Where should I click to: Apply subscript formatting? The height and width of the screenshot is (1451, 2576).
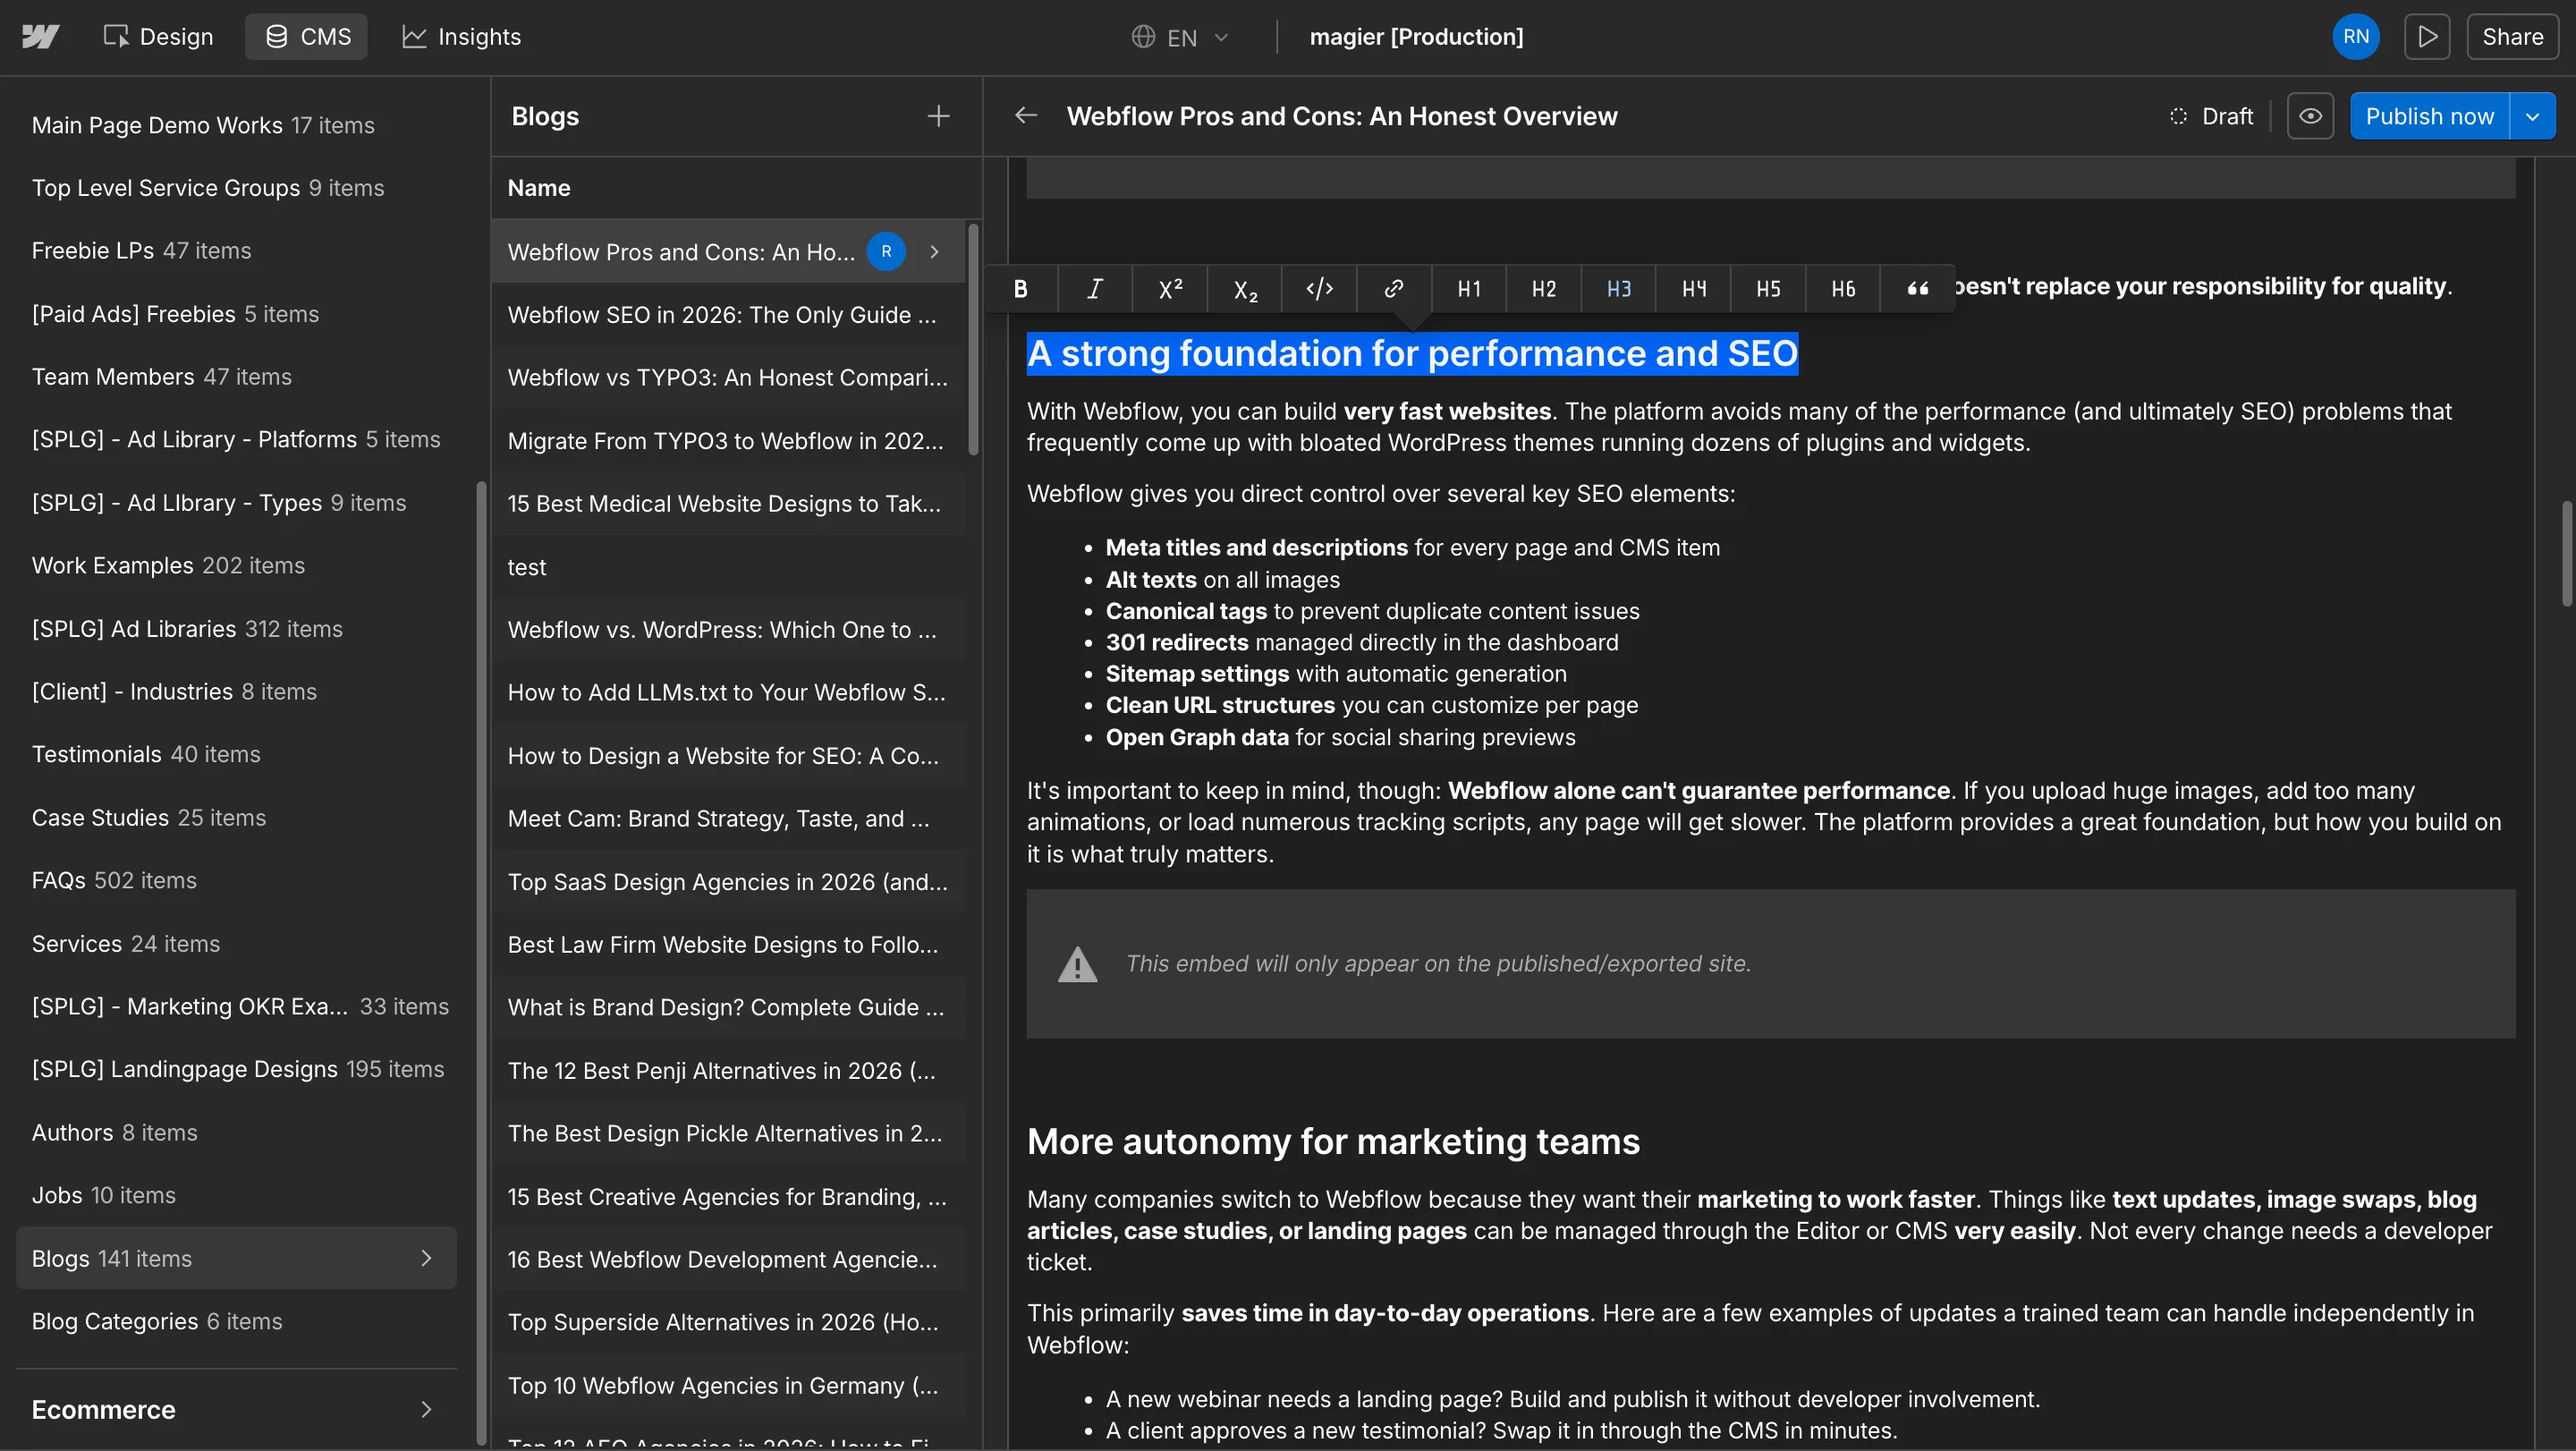coord(1245,289)
